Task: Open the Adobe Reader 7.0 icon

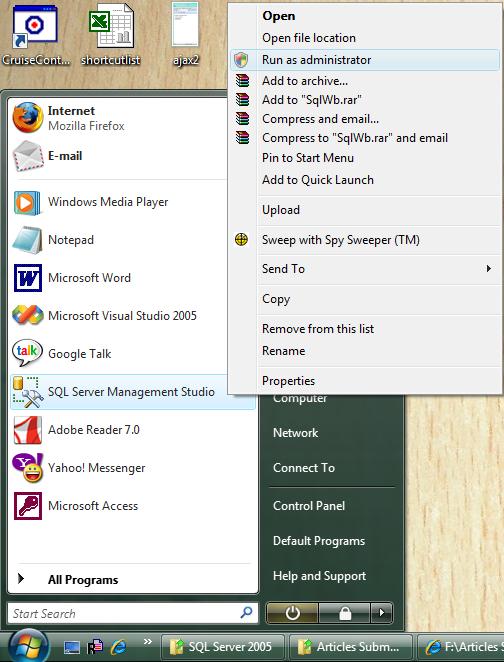Action: point(28,430)
